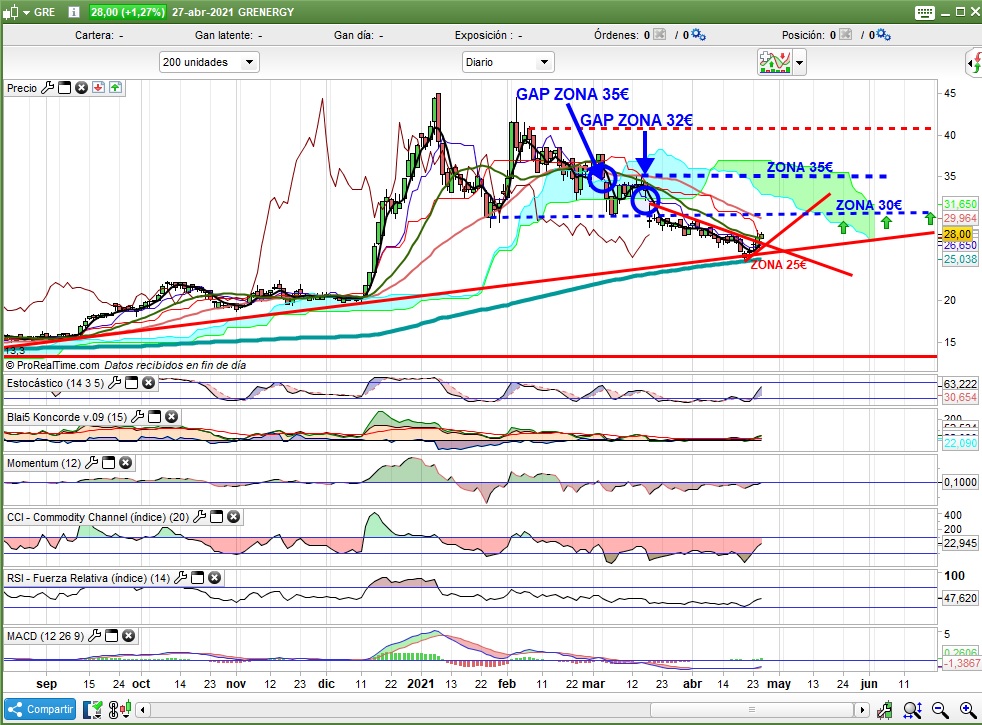Click the 27-abr-2021 GRENERGY title text
Viewport: 982px width, 725px height.
pyautogui.click(x=233, y=12)
